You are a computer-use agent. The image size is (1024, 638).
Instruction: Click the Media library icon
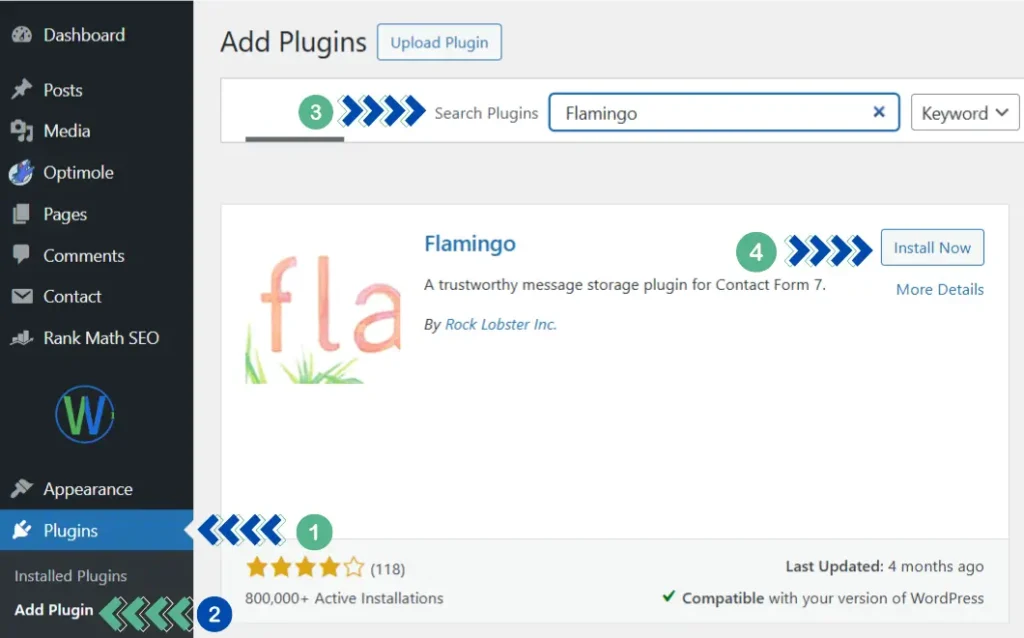click(21, 131)
